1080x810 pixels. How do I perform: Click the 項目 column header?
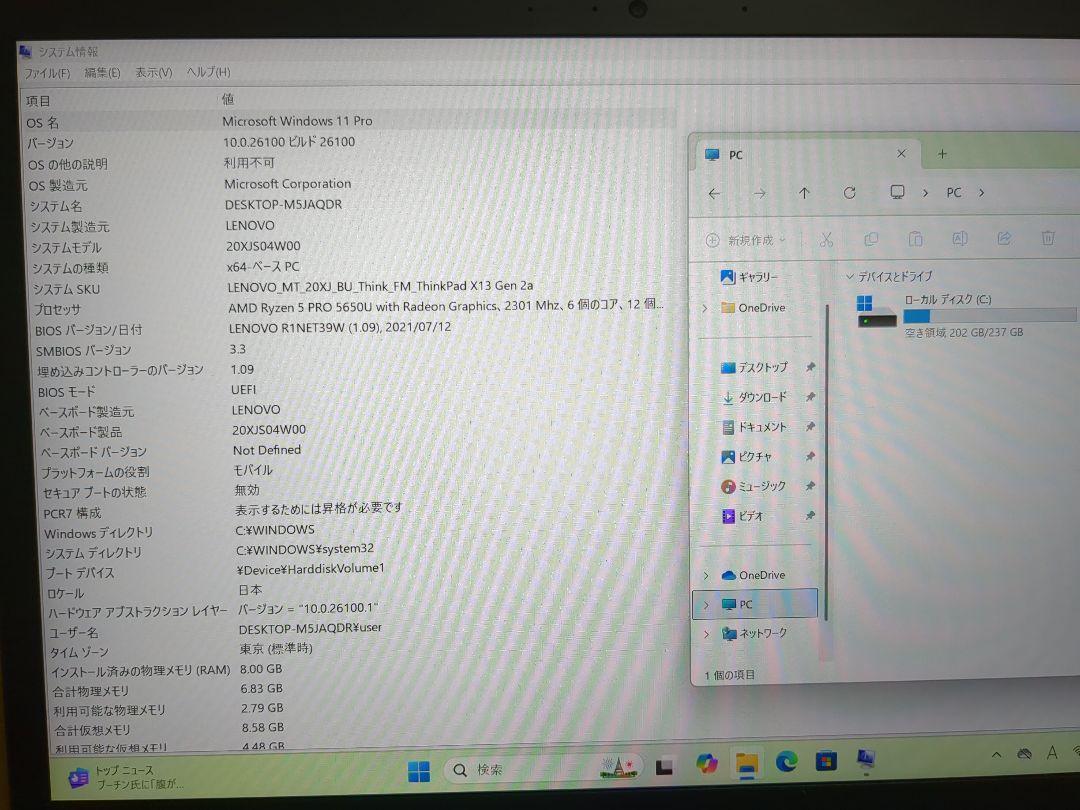click(x=38, y=101)
